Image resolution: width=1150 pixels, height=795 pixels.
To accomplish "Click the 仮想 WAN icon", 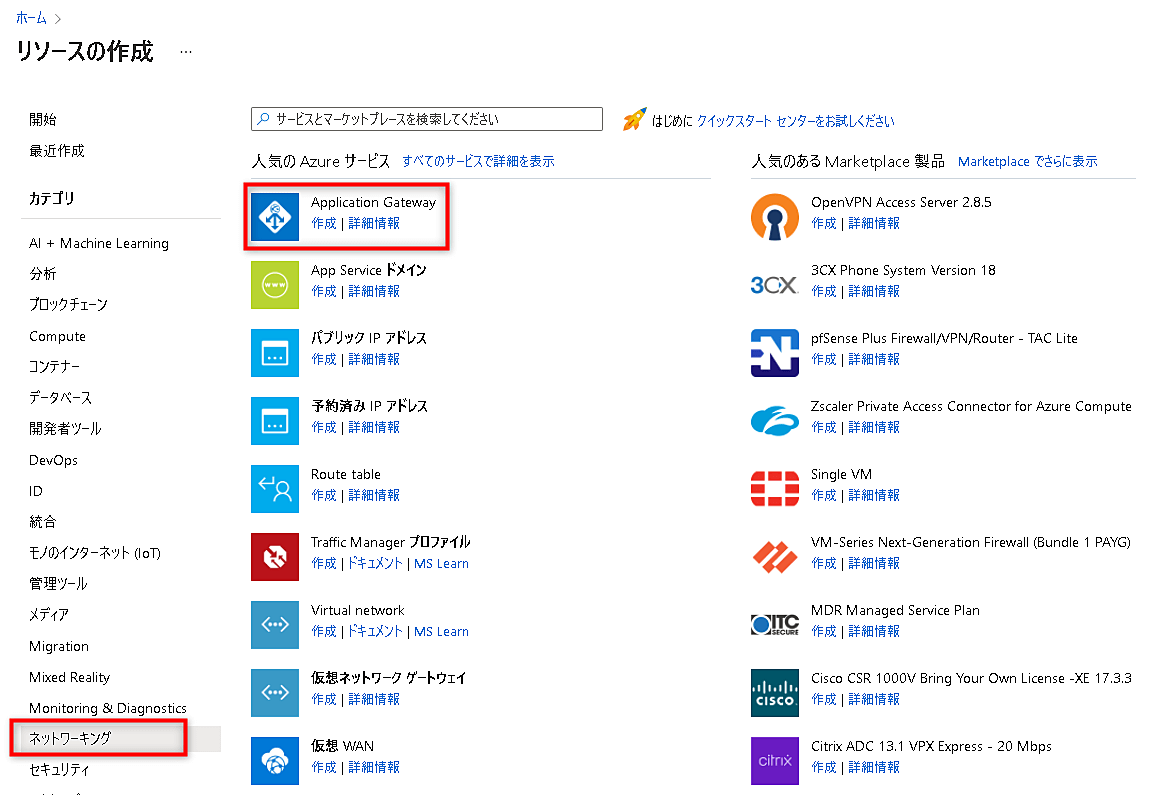I will 275,761.
